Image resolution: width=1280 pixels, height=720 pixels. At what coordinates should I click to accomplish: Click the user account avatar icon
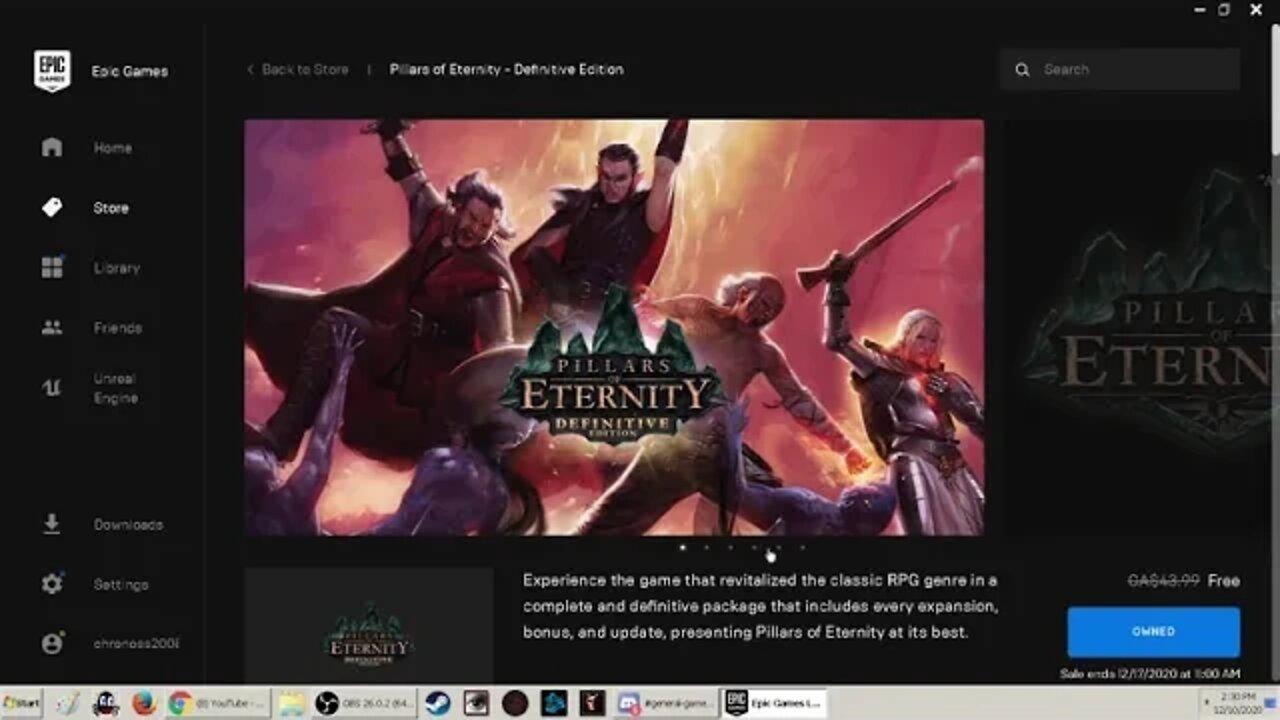(52, 644)
